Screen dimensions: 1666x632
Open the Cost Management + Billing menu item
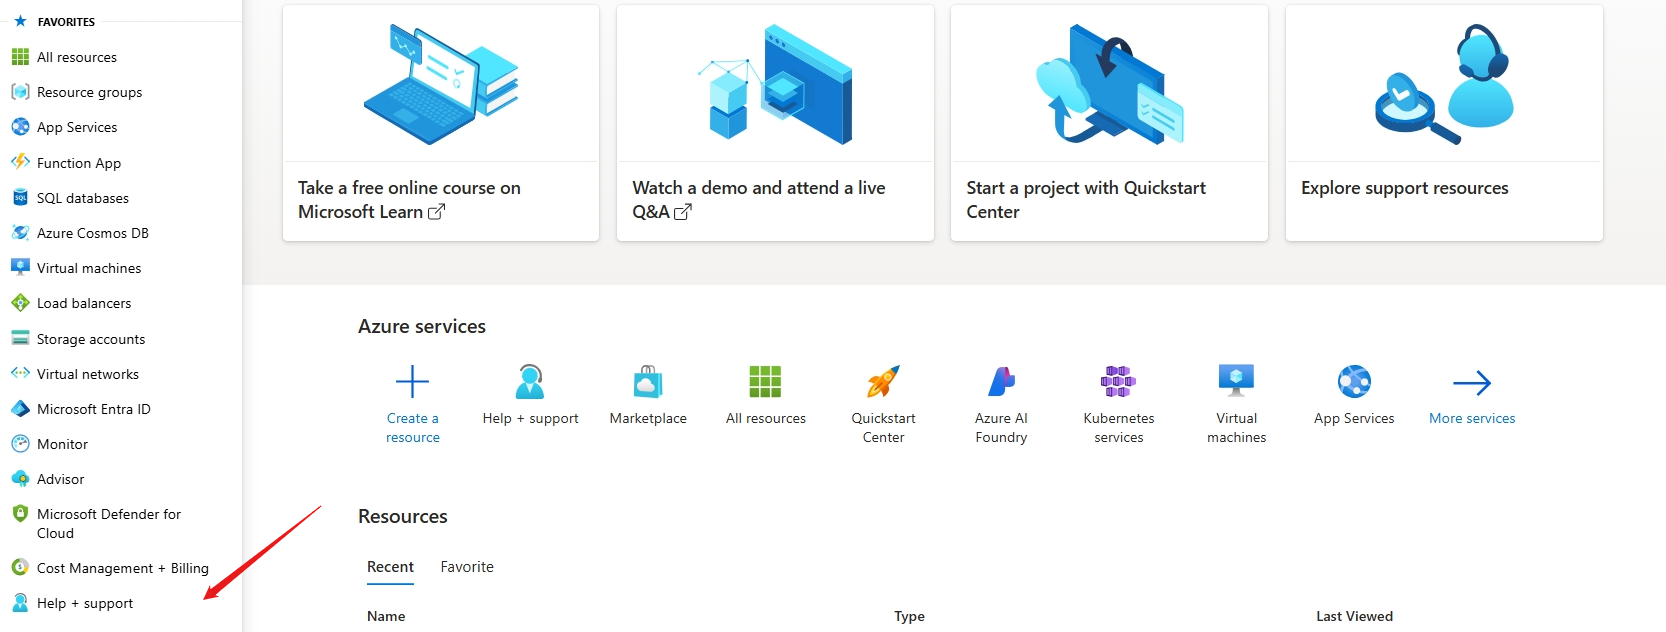click(121, 568)
